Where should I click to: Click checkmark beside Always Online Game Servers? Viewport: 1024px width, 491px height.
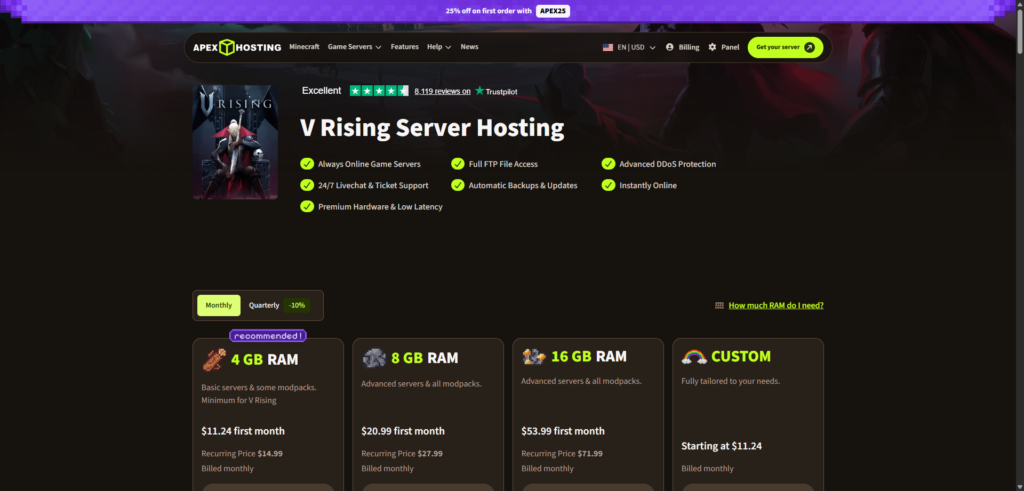306,164
